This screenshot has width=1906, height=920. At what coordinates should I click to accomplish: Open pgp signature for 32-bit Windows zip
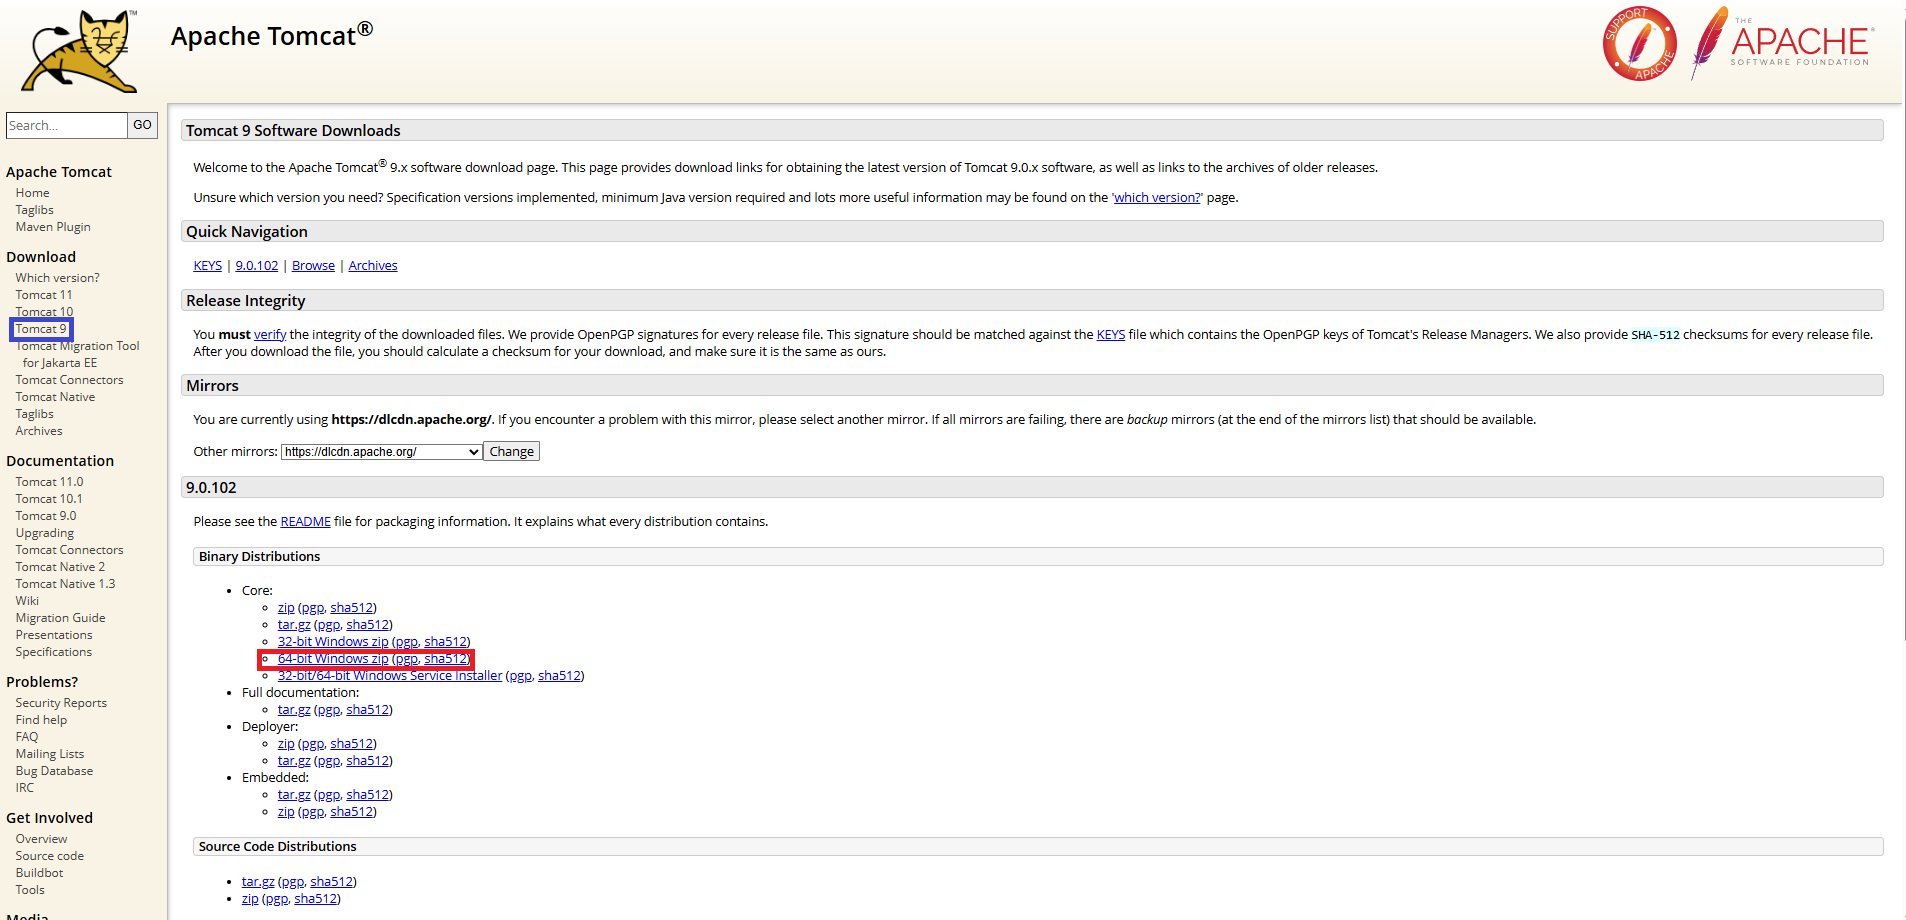tap(407, 642)
